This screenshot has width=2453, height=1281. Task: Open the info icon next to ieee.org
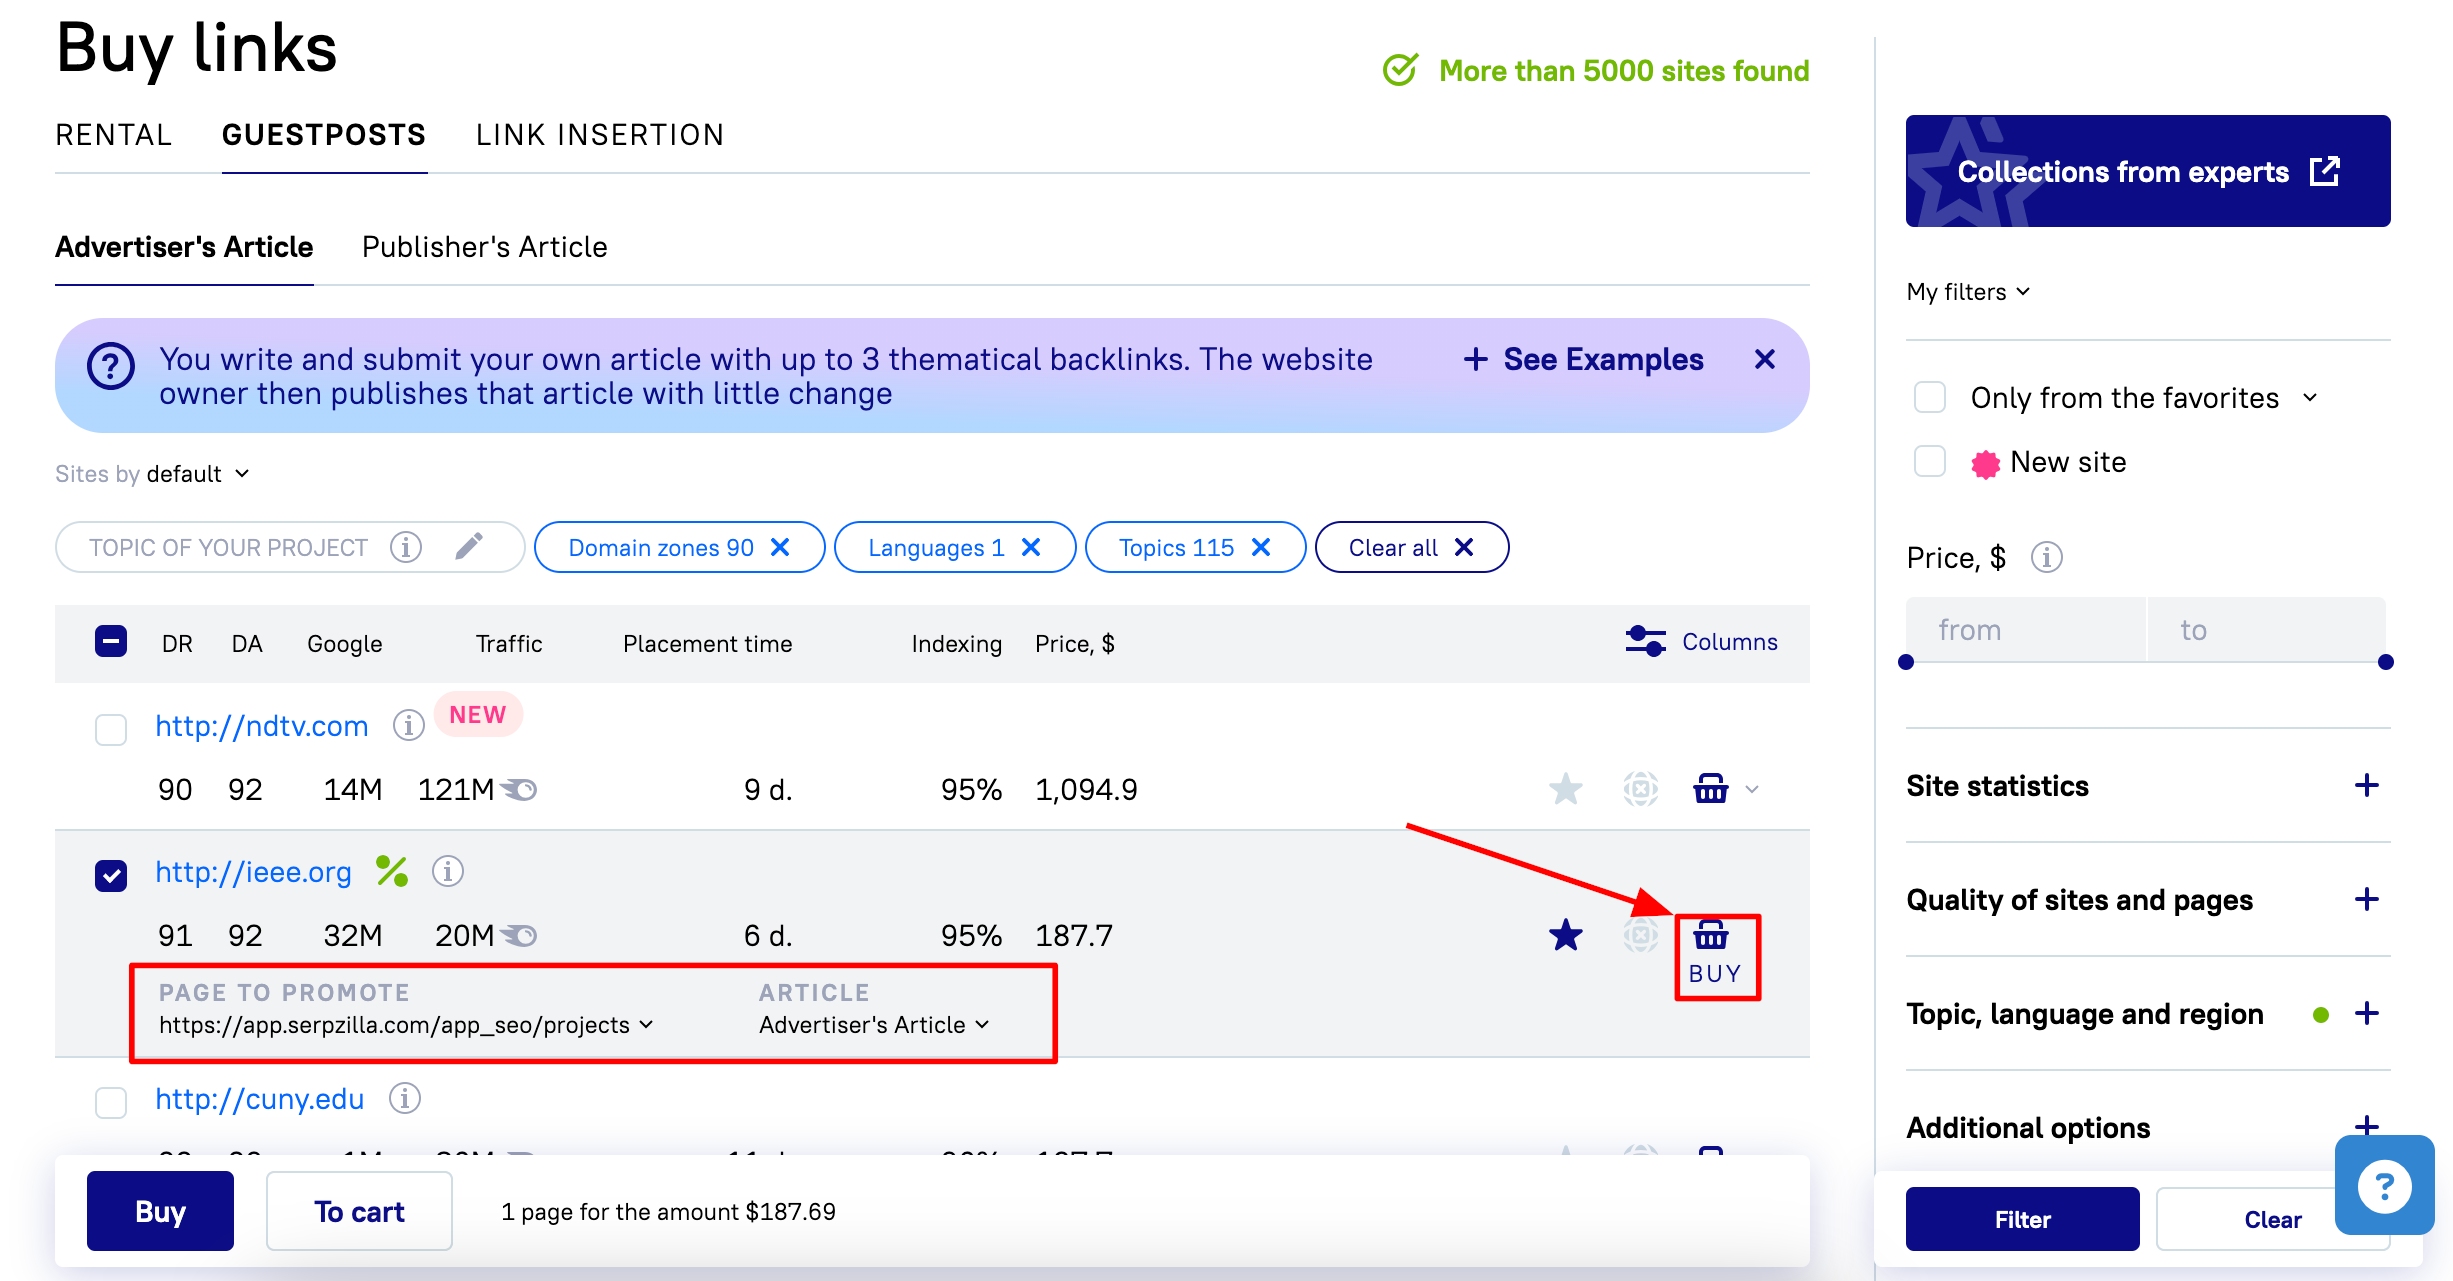point(448,871)
